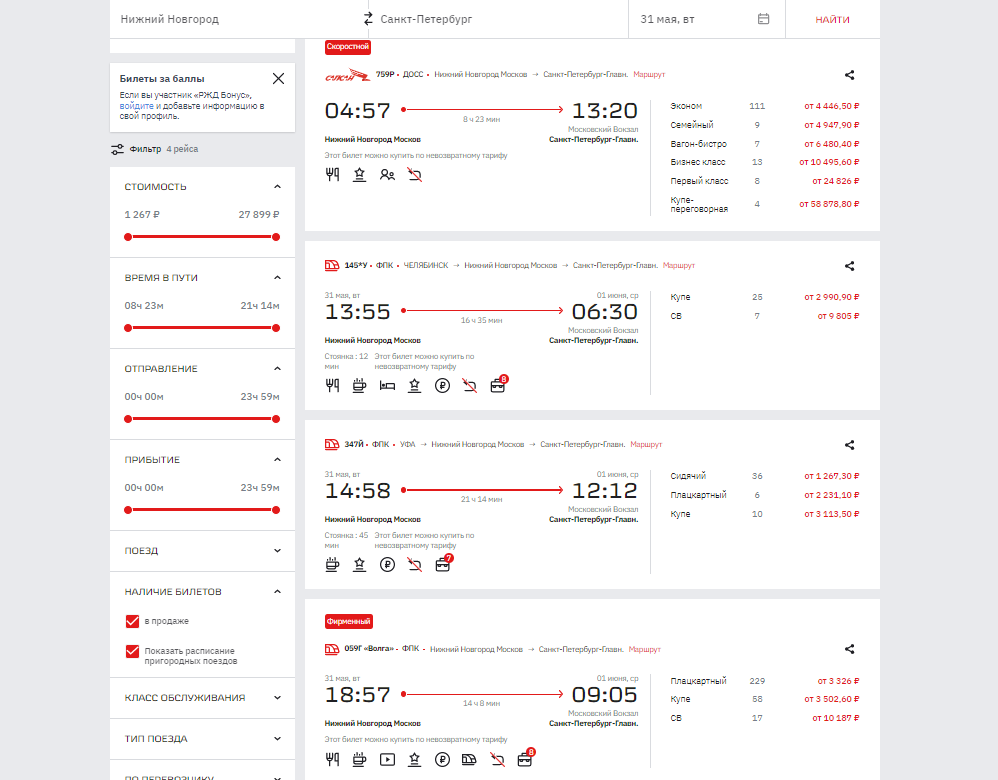This screenshot has width=998, height=780.
Task: Click the loyalty points icon on 759Р
Action: pyautogui.click(x=360, y=174)
